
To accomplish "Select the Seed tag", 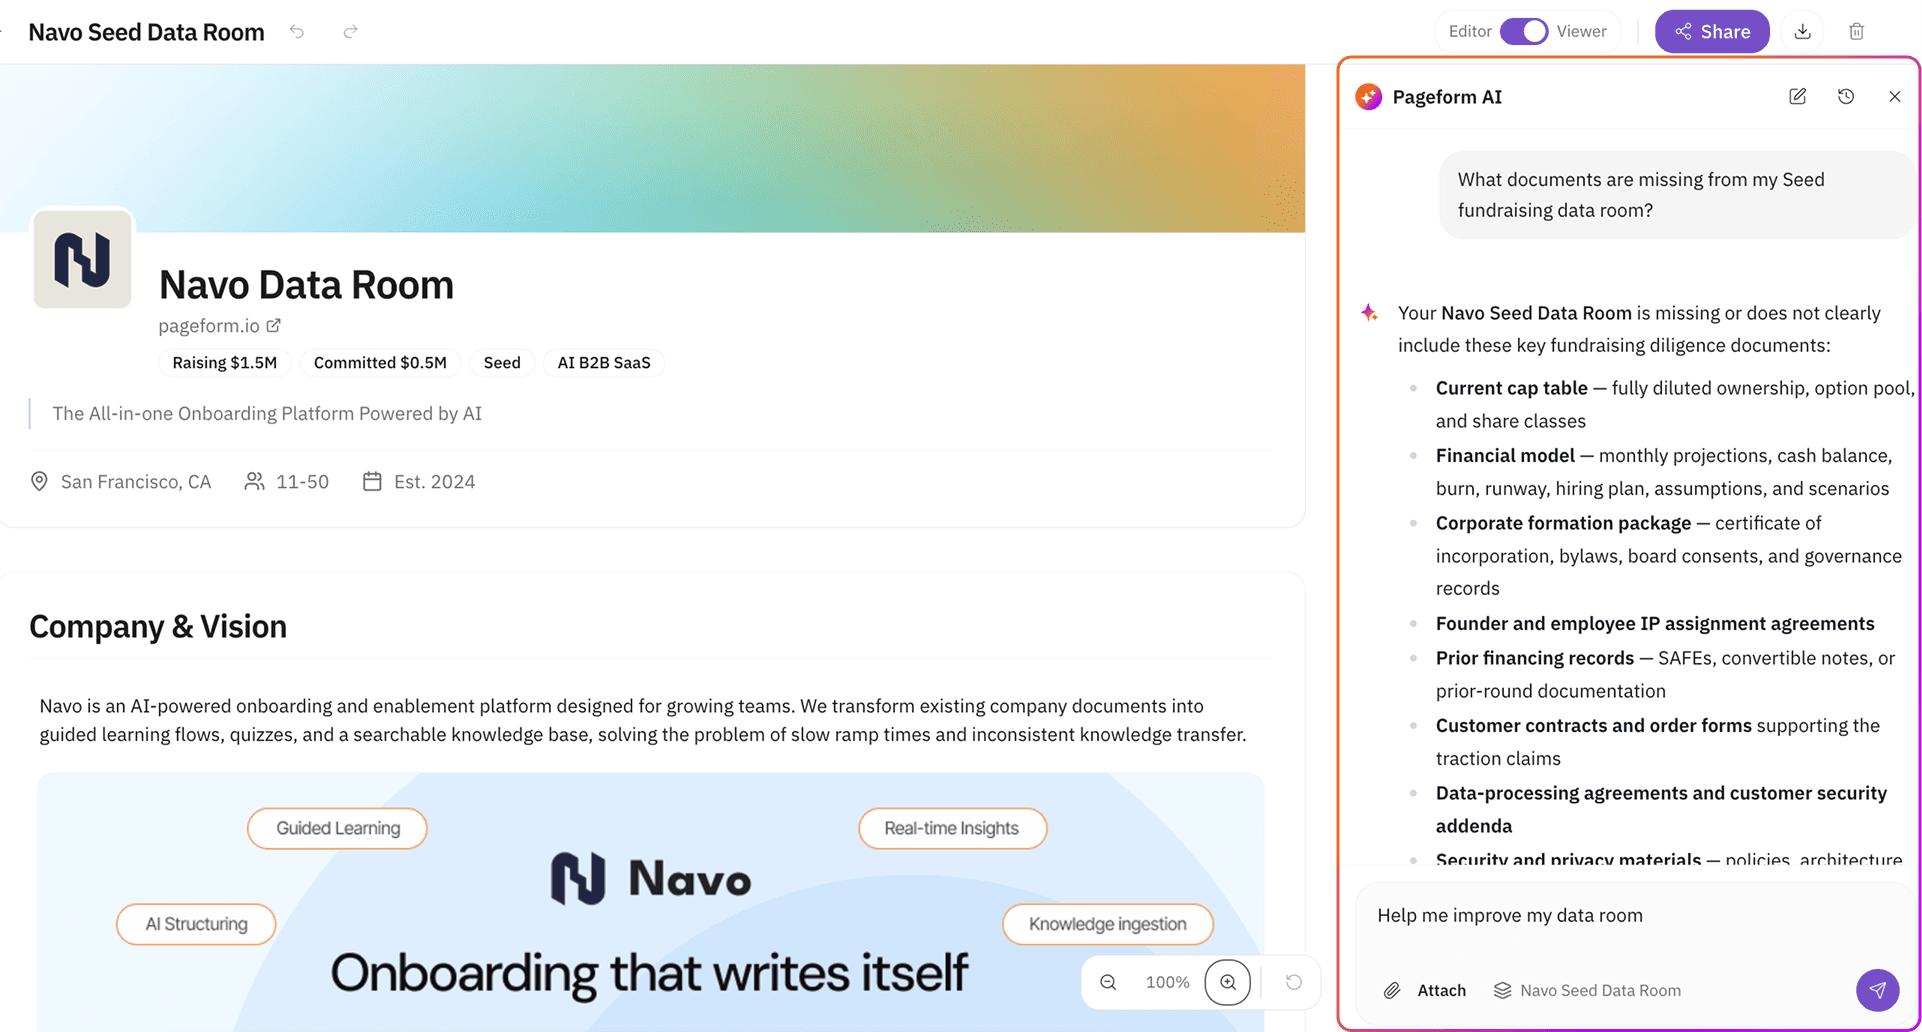I will [x=502, y=362].
